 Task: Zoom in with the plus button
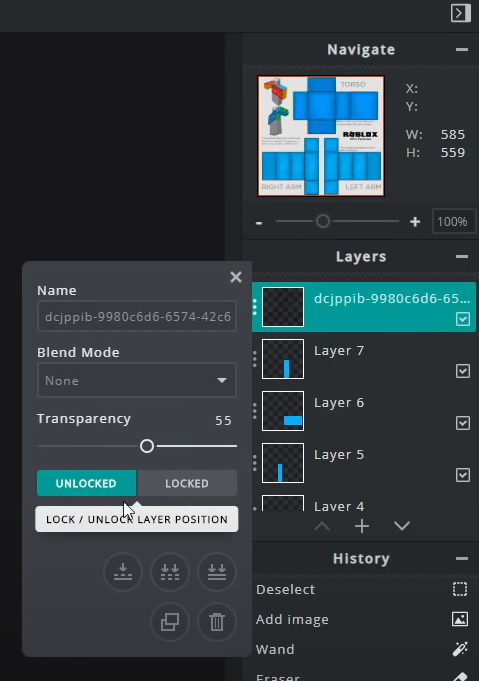(415, 222)
